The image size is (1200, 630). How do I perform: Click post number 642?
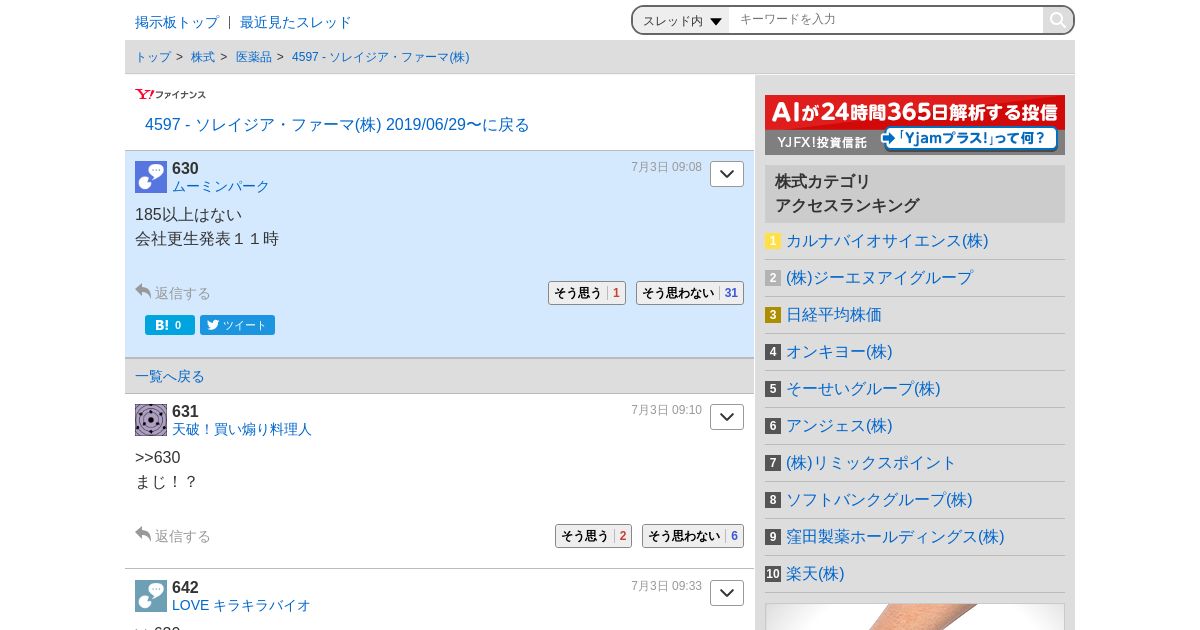point(185,587)
